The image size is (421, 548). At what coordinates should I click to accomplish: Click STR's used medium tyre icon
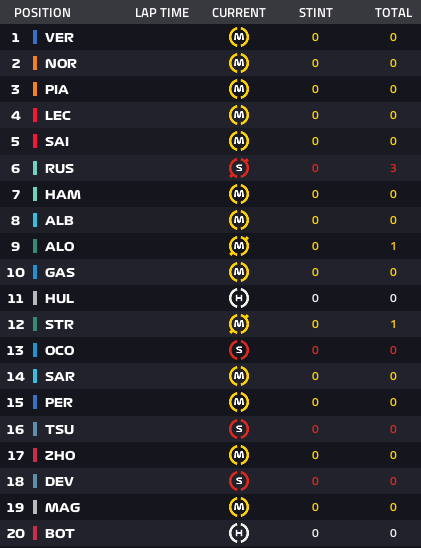239,324
